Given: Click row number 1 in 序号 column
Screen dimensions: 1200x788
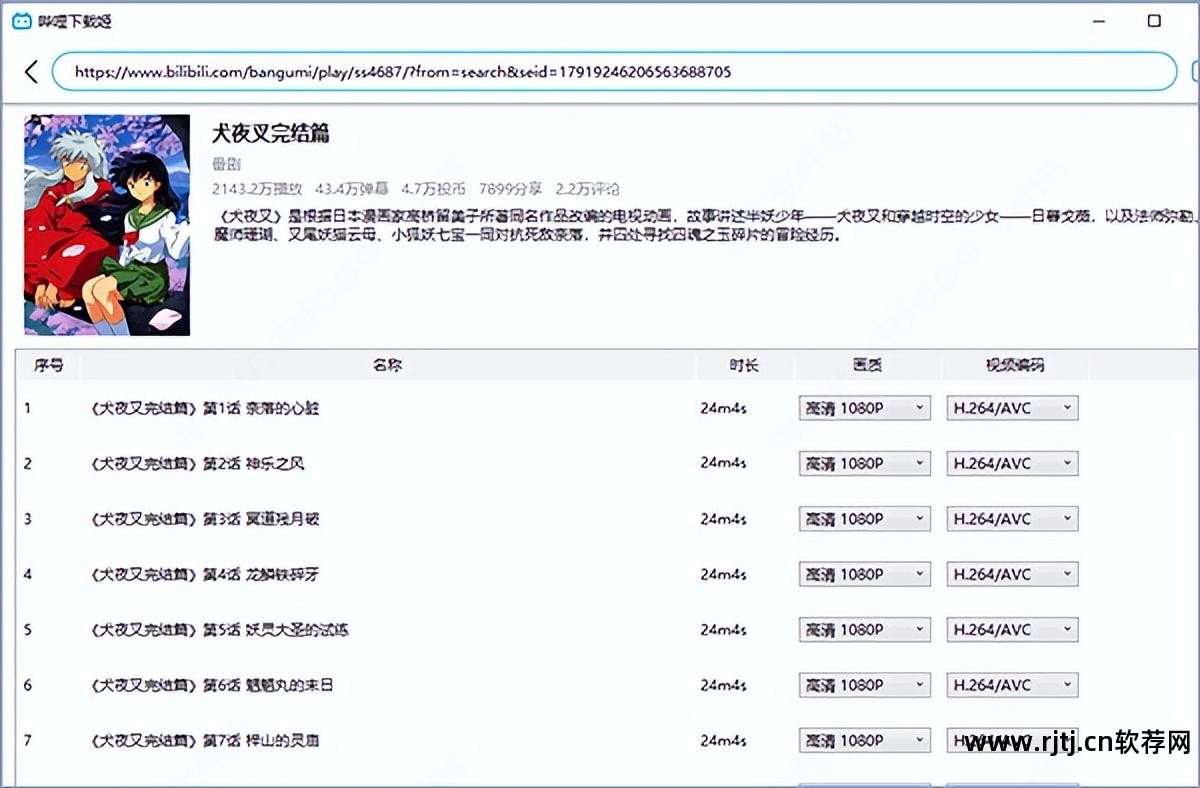Looking at the screenshot, I should click(28, 408).
